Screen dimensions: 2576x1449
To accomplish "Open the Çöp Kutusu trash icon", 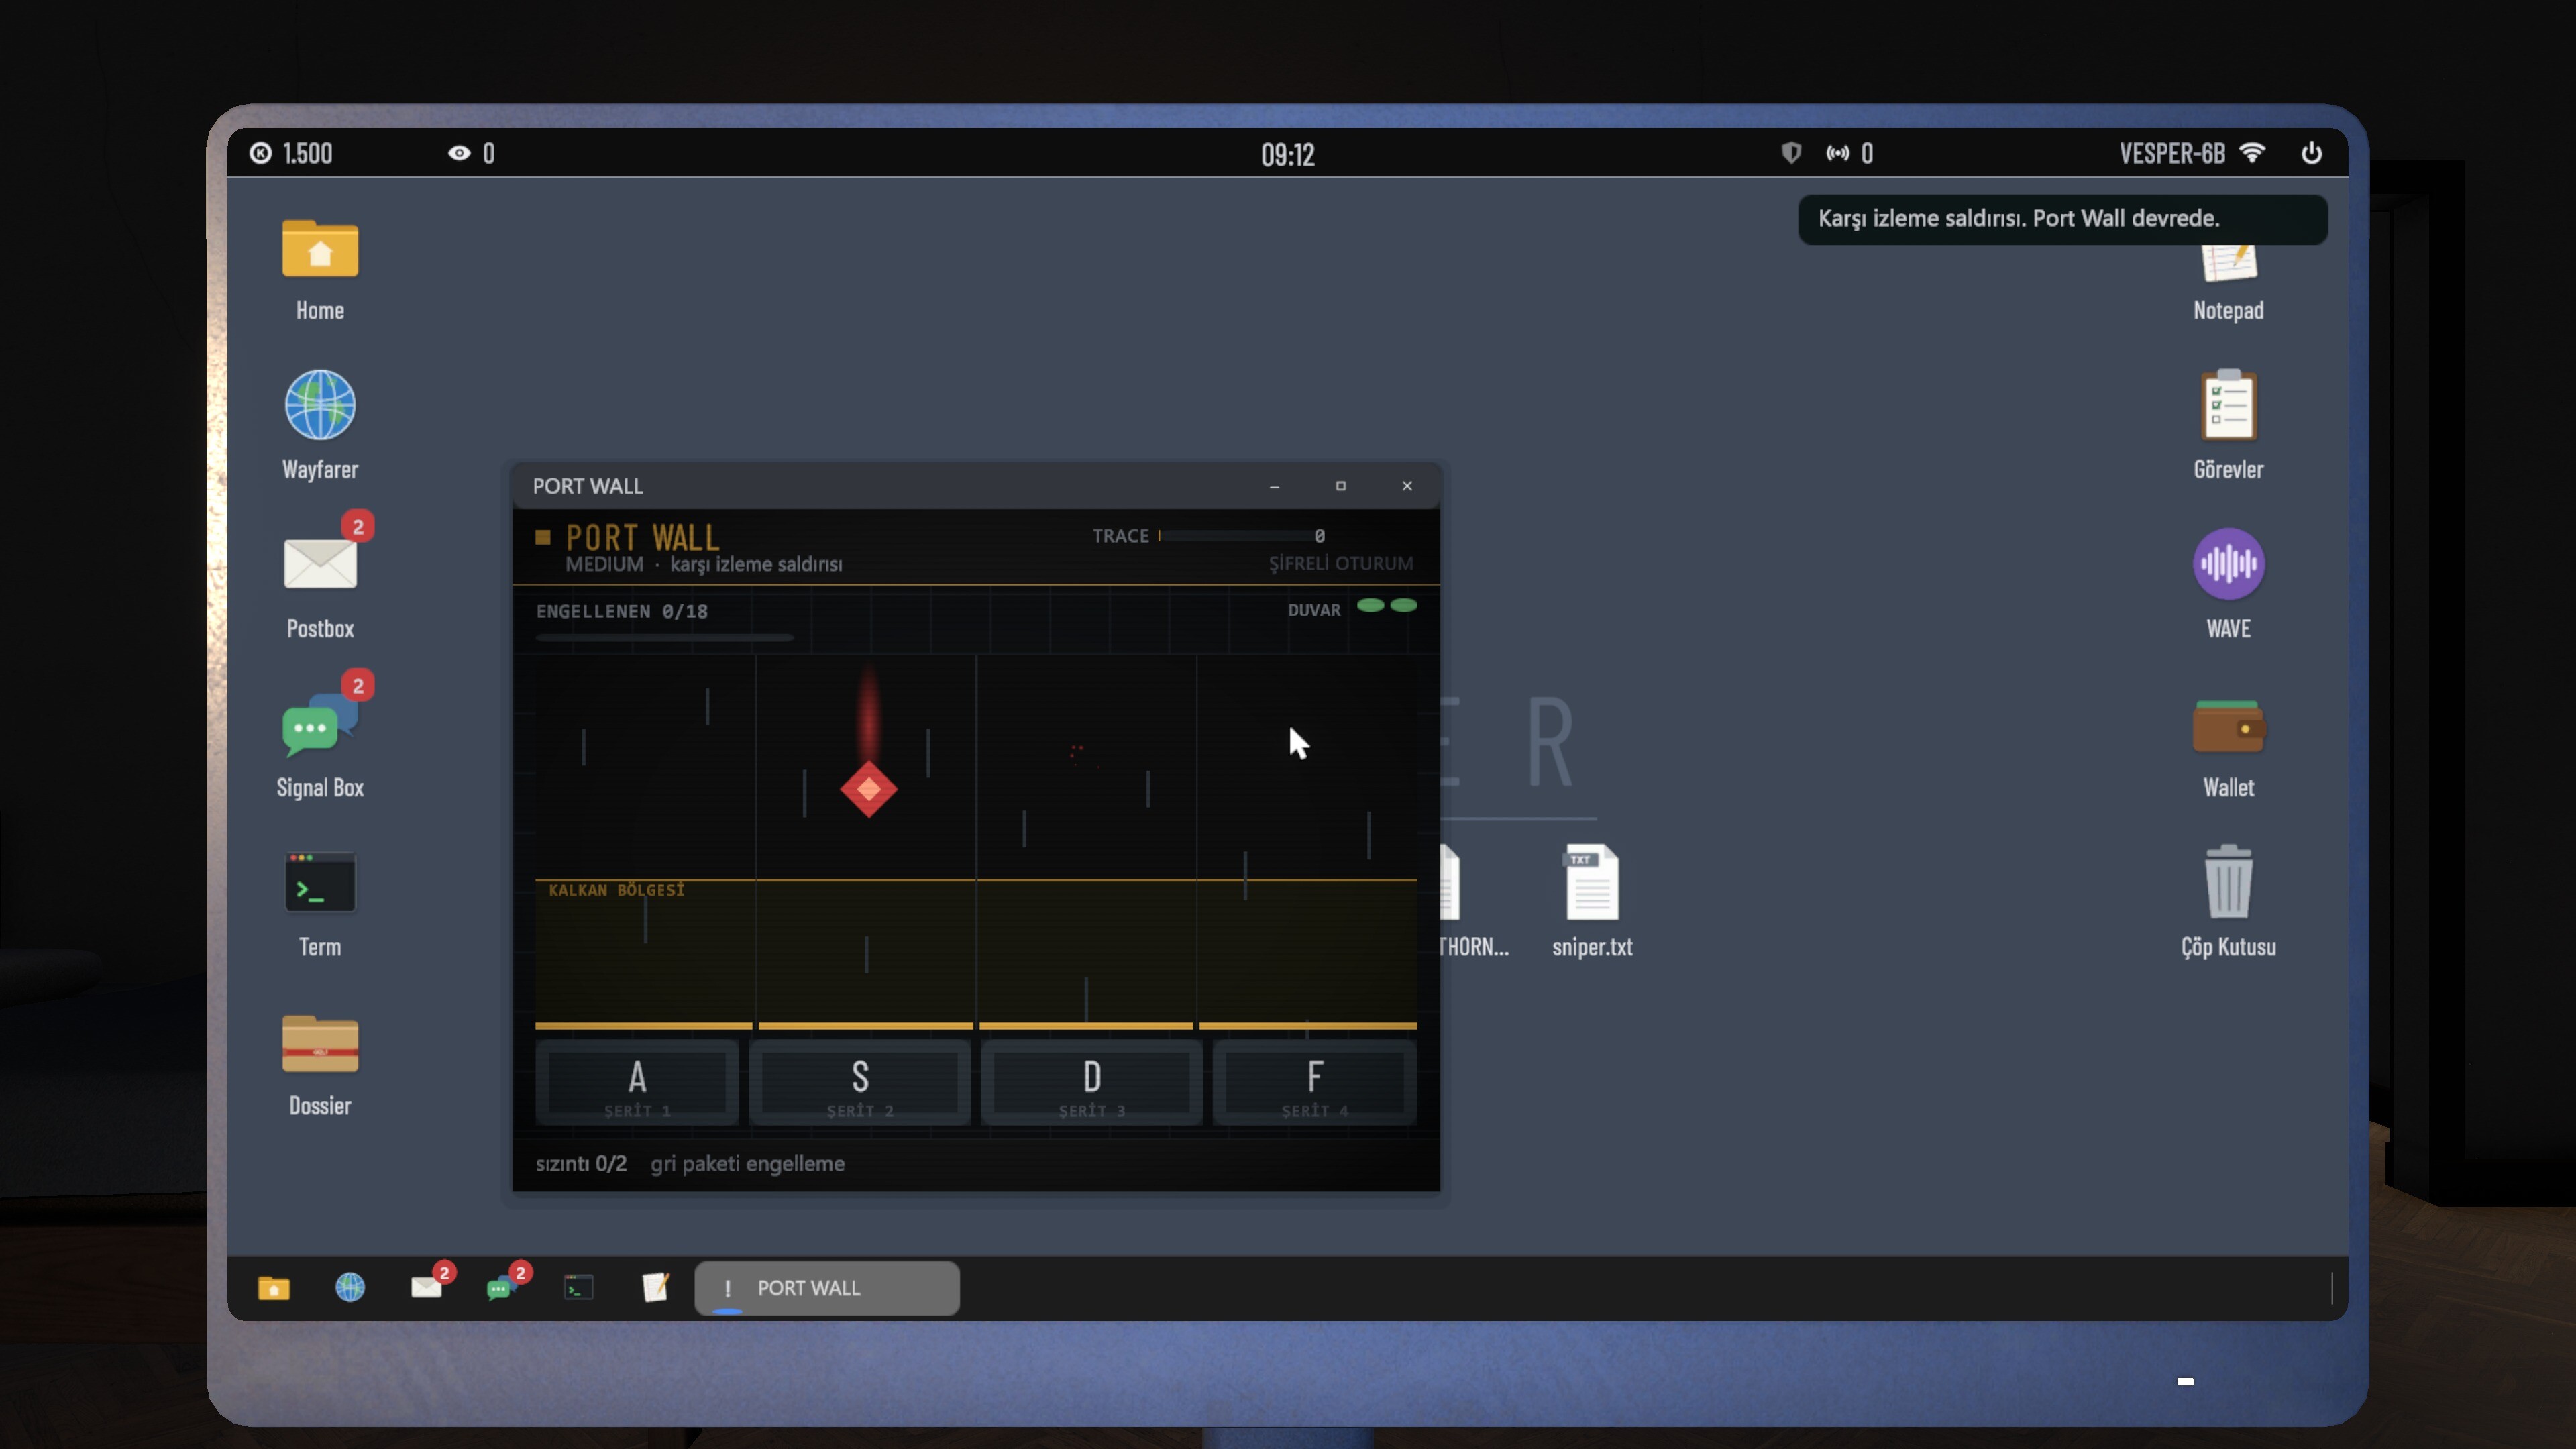I will 2228,882.
